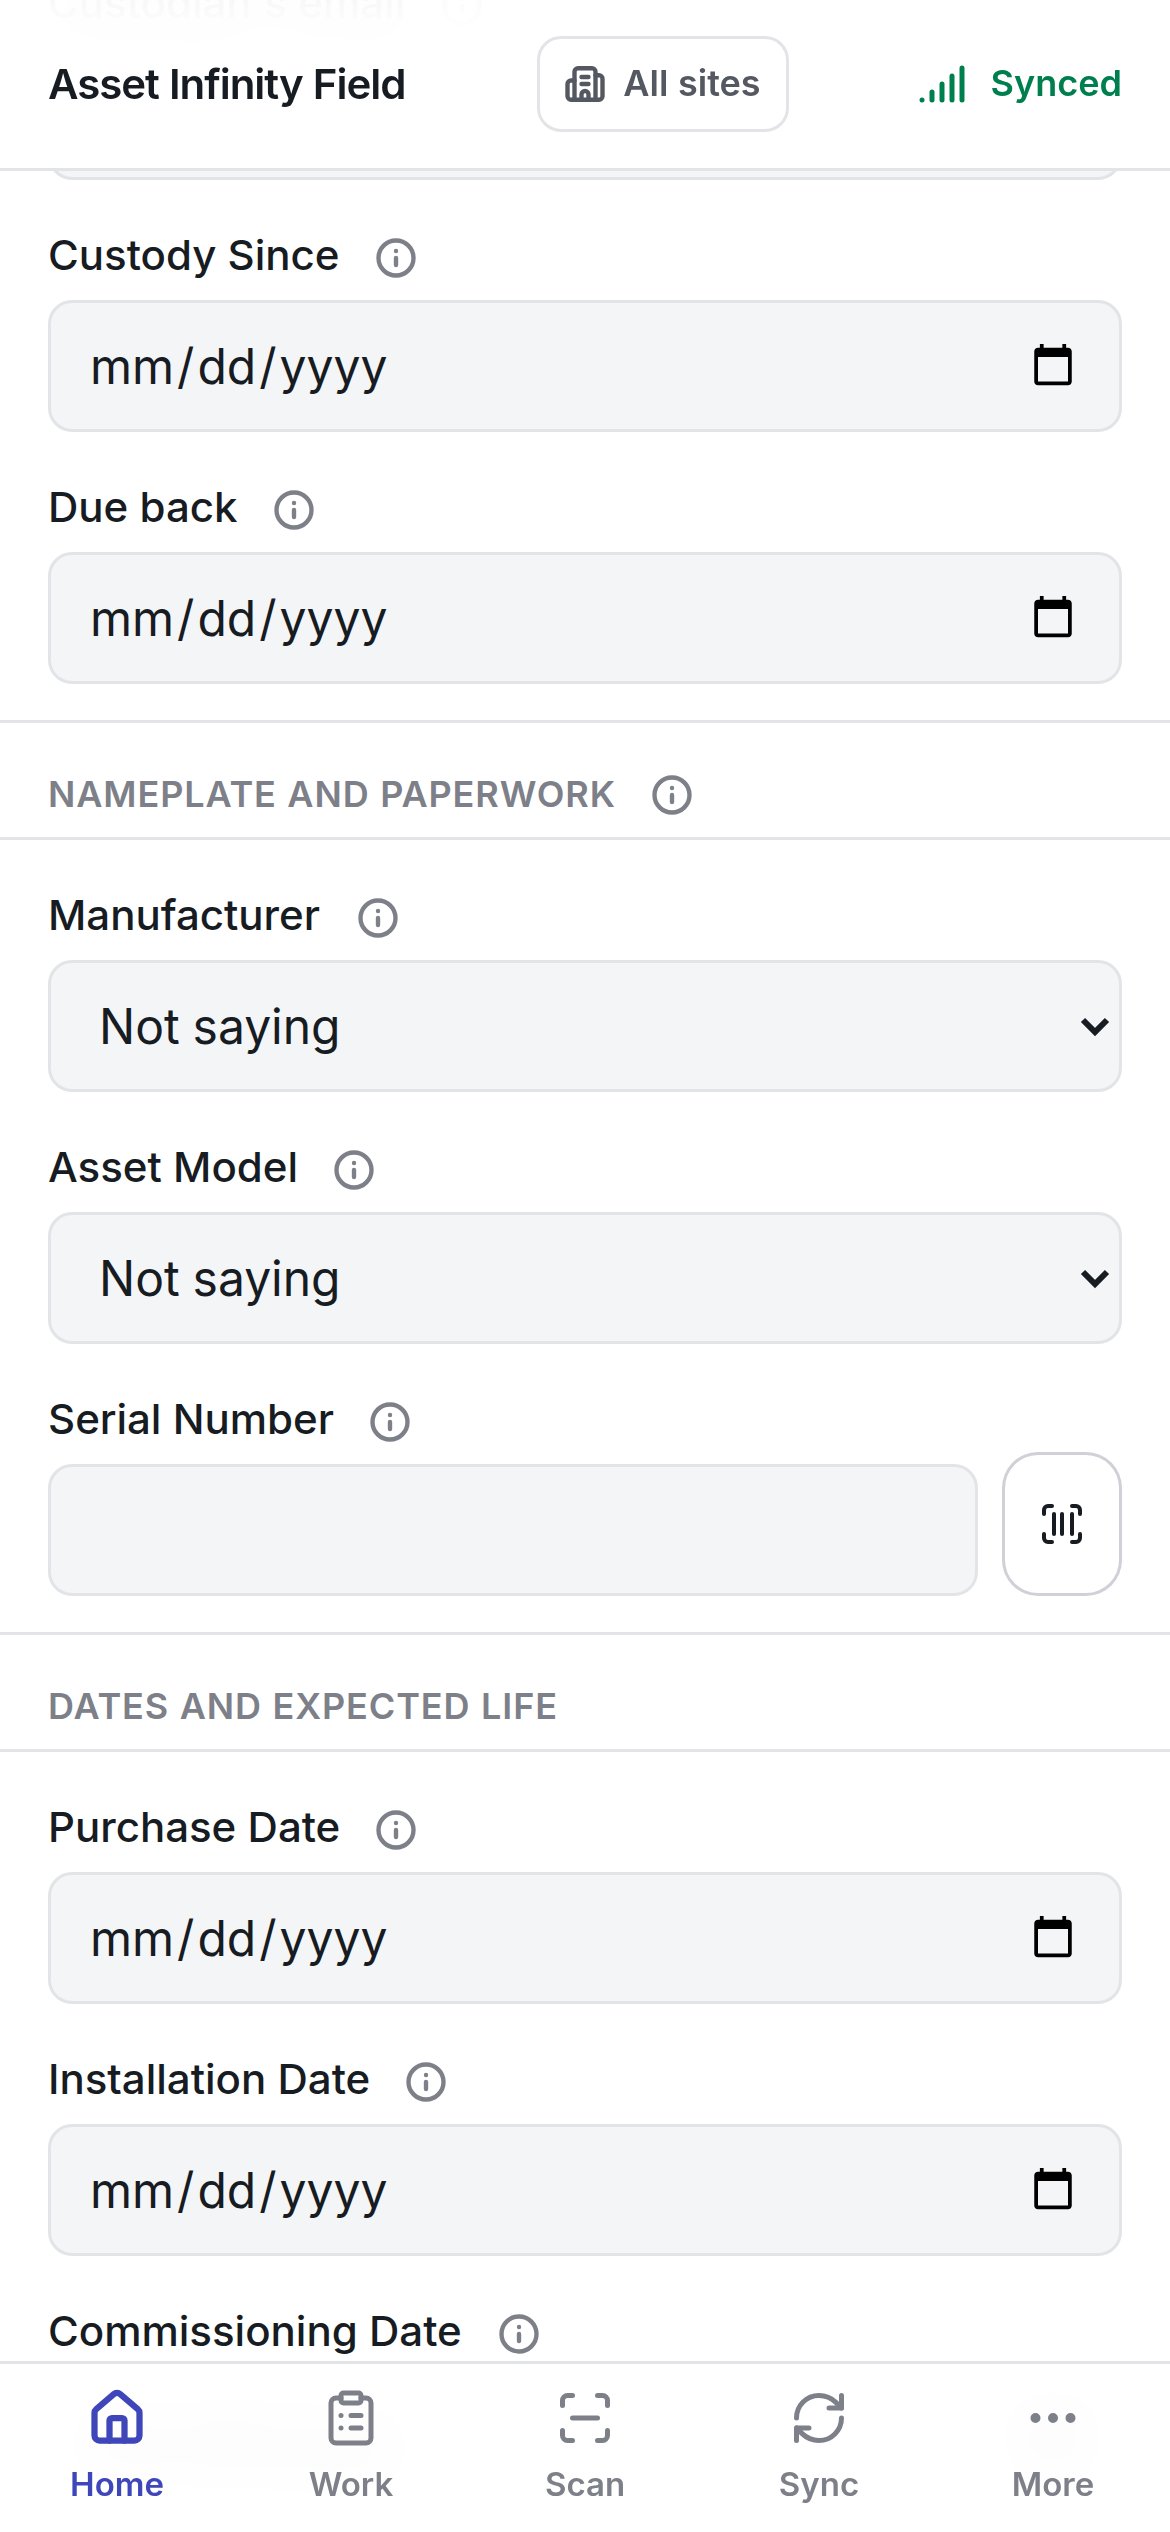
Task: Open the Asset Model dropdown
Action: click(585, 1278)
